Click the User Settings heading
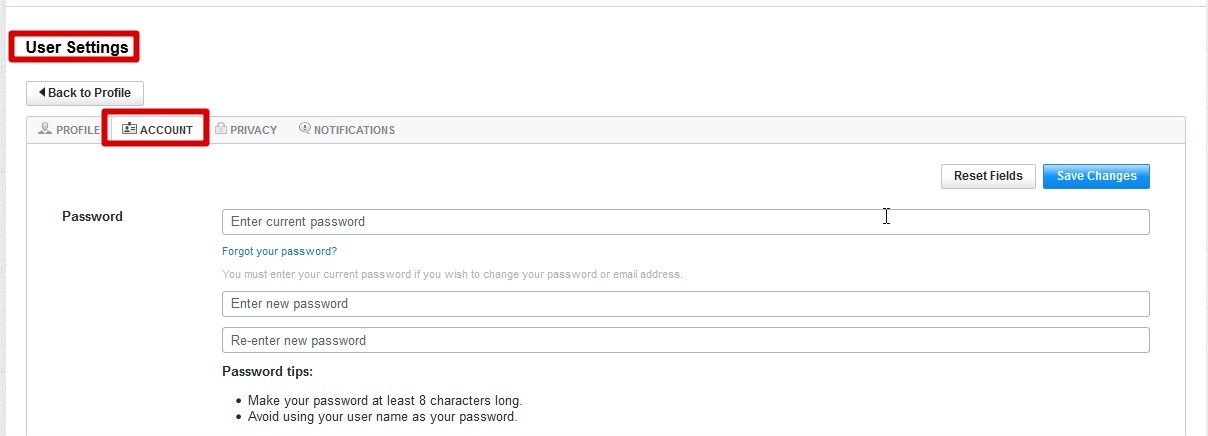1208x436 pixels. (x=77, y=47)
